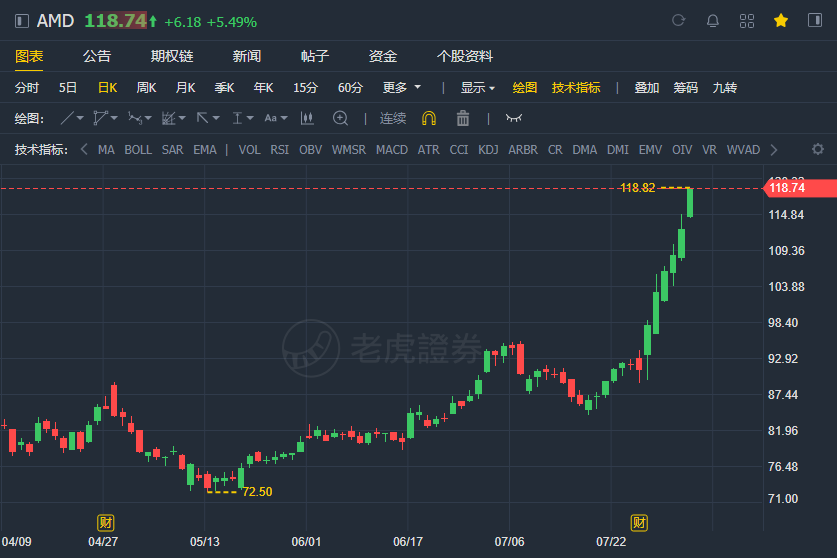Toggle right sidebar panel icon
837x558 pixels.
(x=815, y=21)
